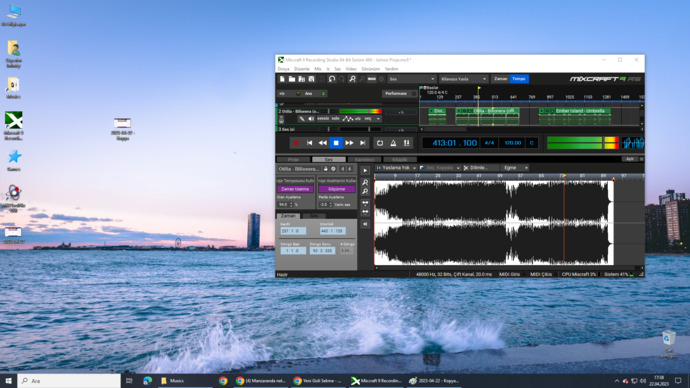The width and height of the screenshot is (690, 388).
Task: Jump to end with transport button
Action: click(362, 143)
